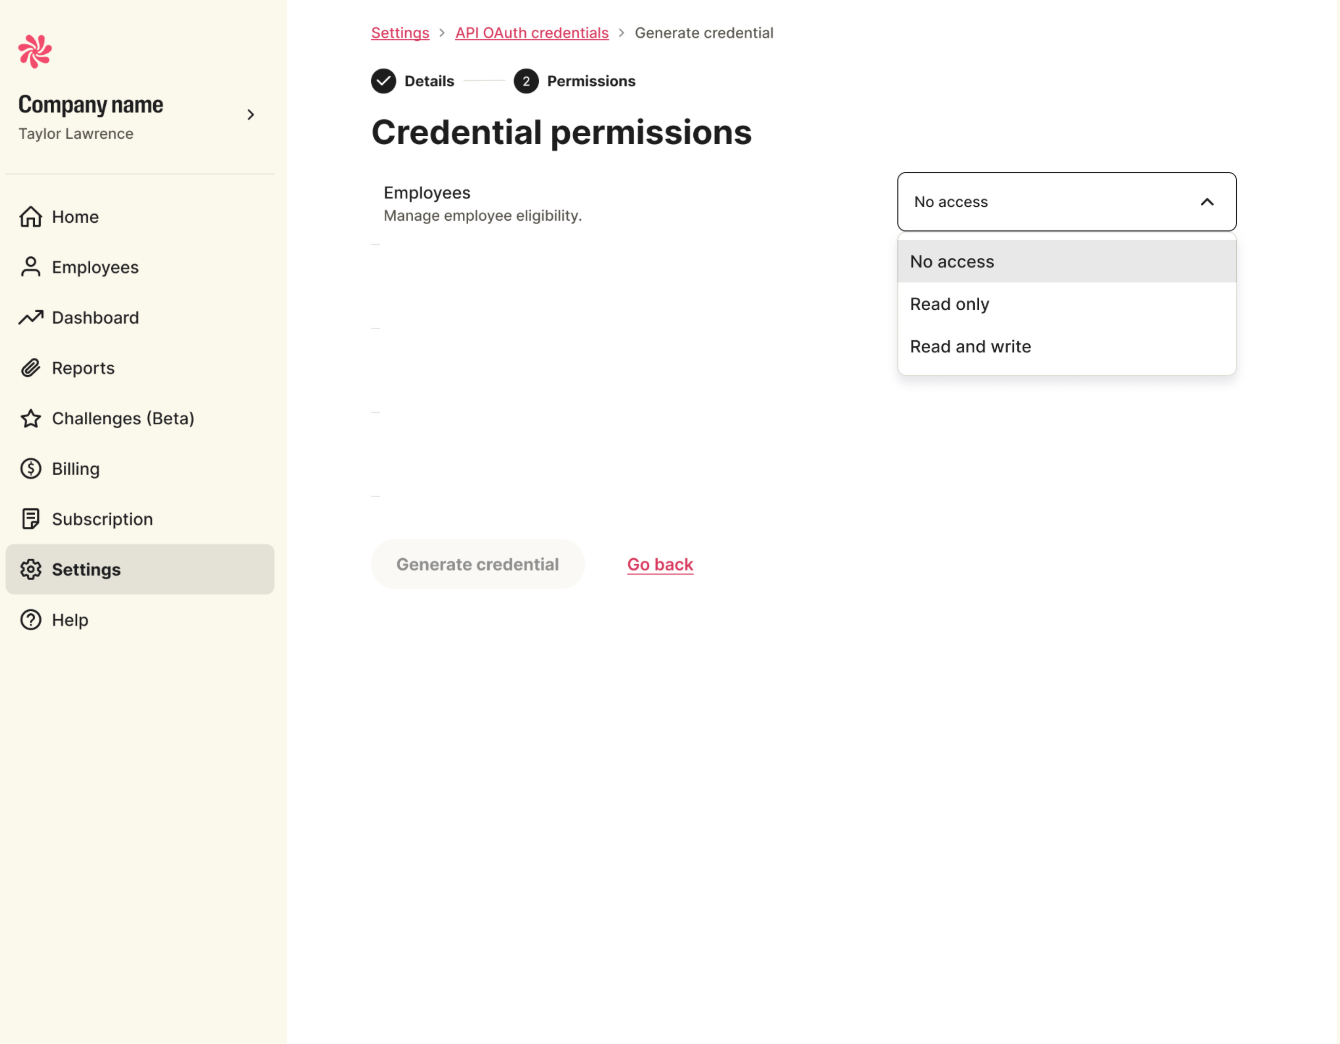Follow the Go back link
1340x1044 pixels.
[660, 565]
